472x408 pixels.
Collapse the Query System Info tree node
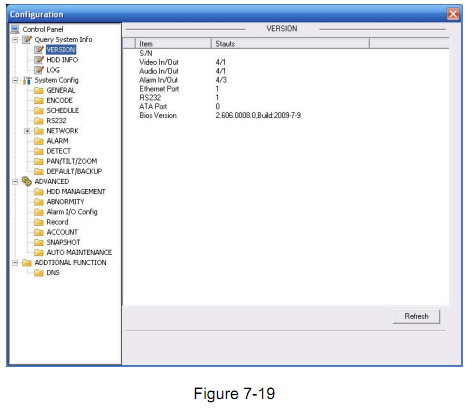15,40
